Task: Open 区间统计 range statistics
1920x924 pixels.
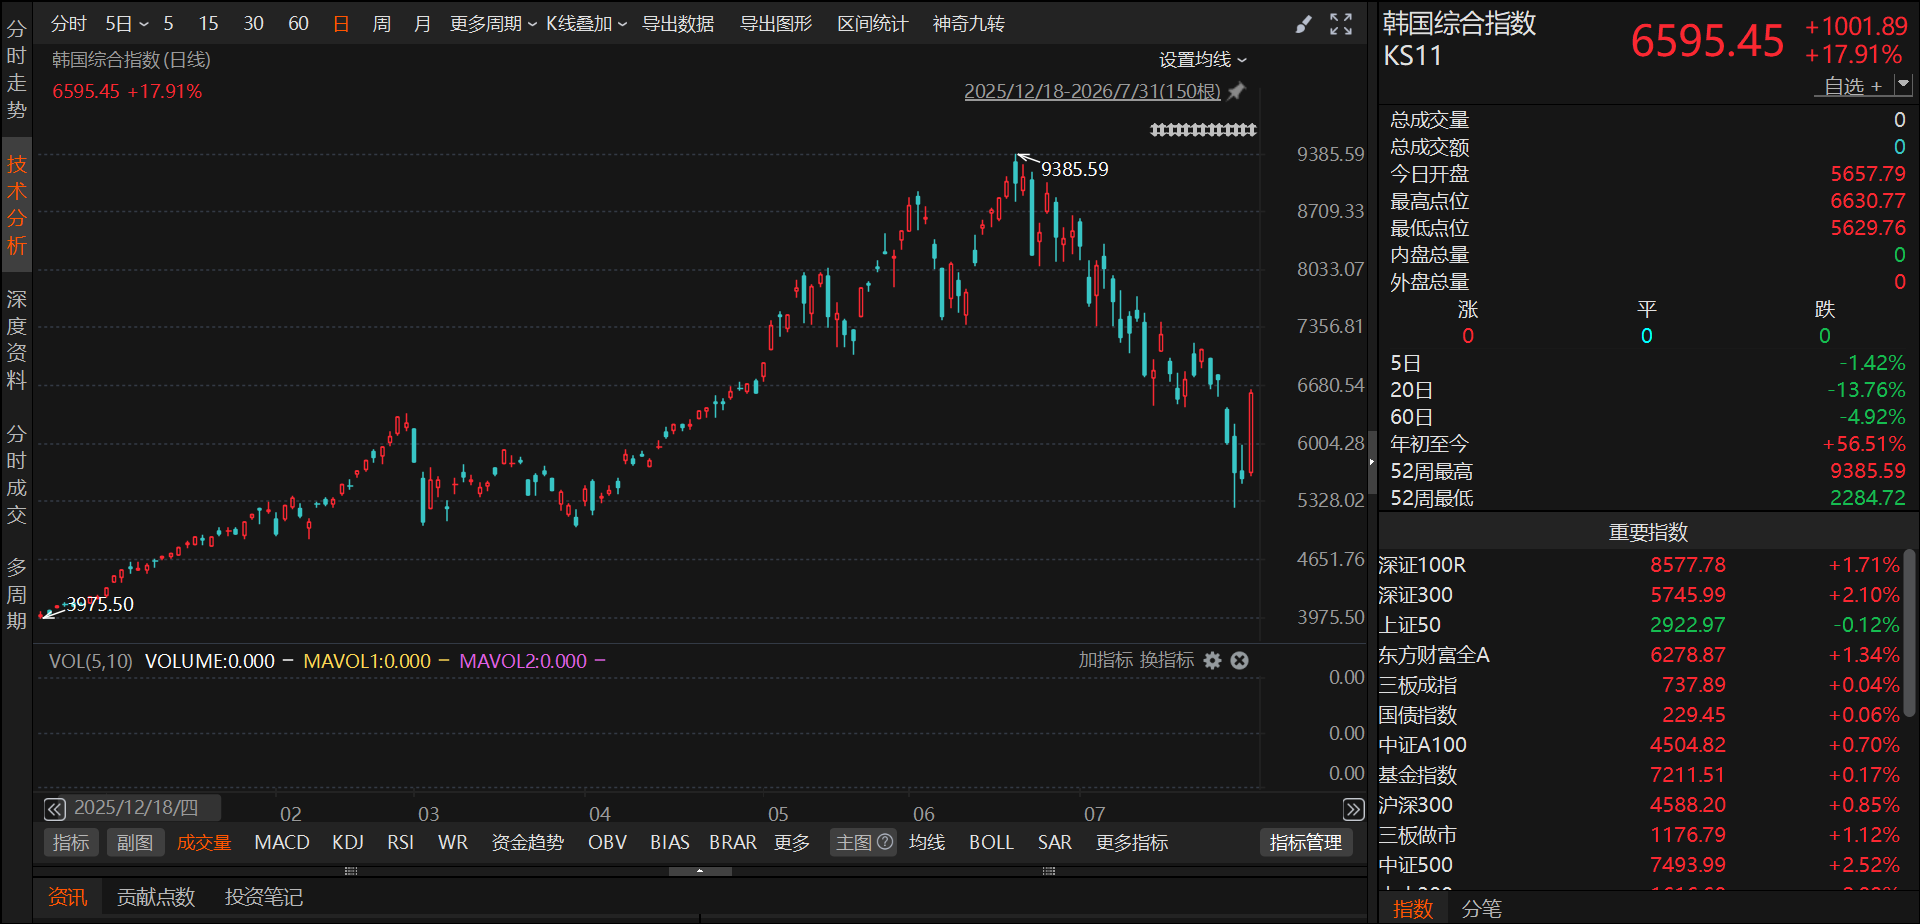Action: (873, 23)
